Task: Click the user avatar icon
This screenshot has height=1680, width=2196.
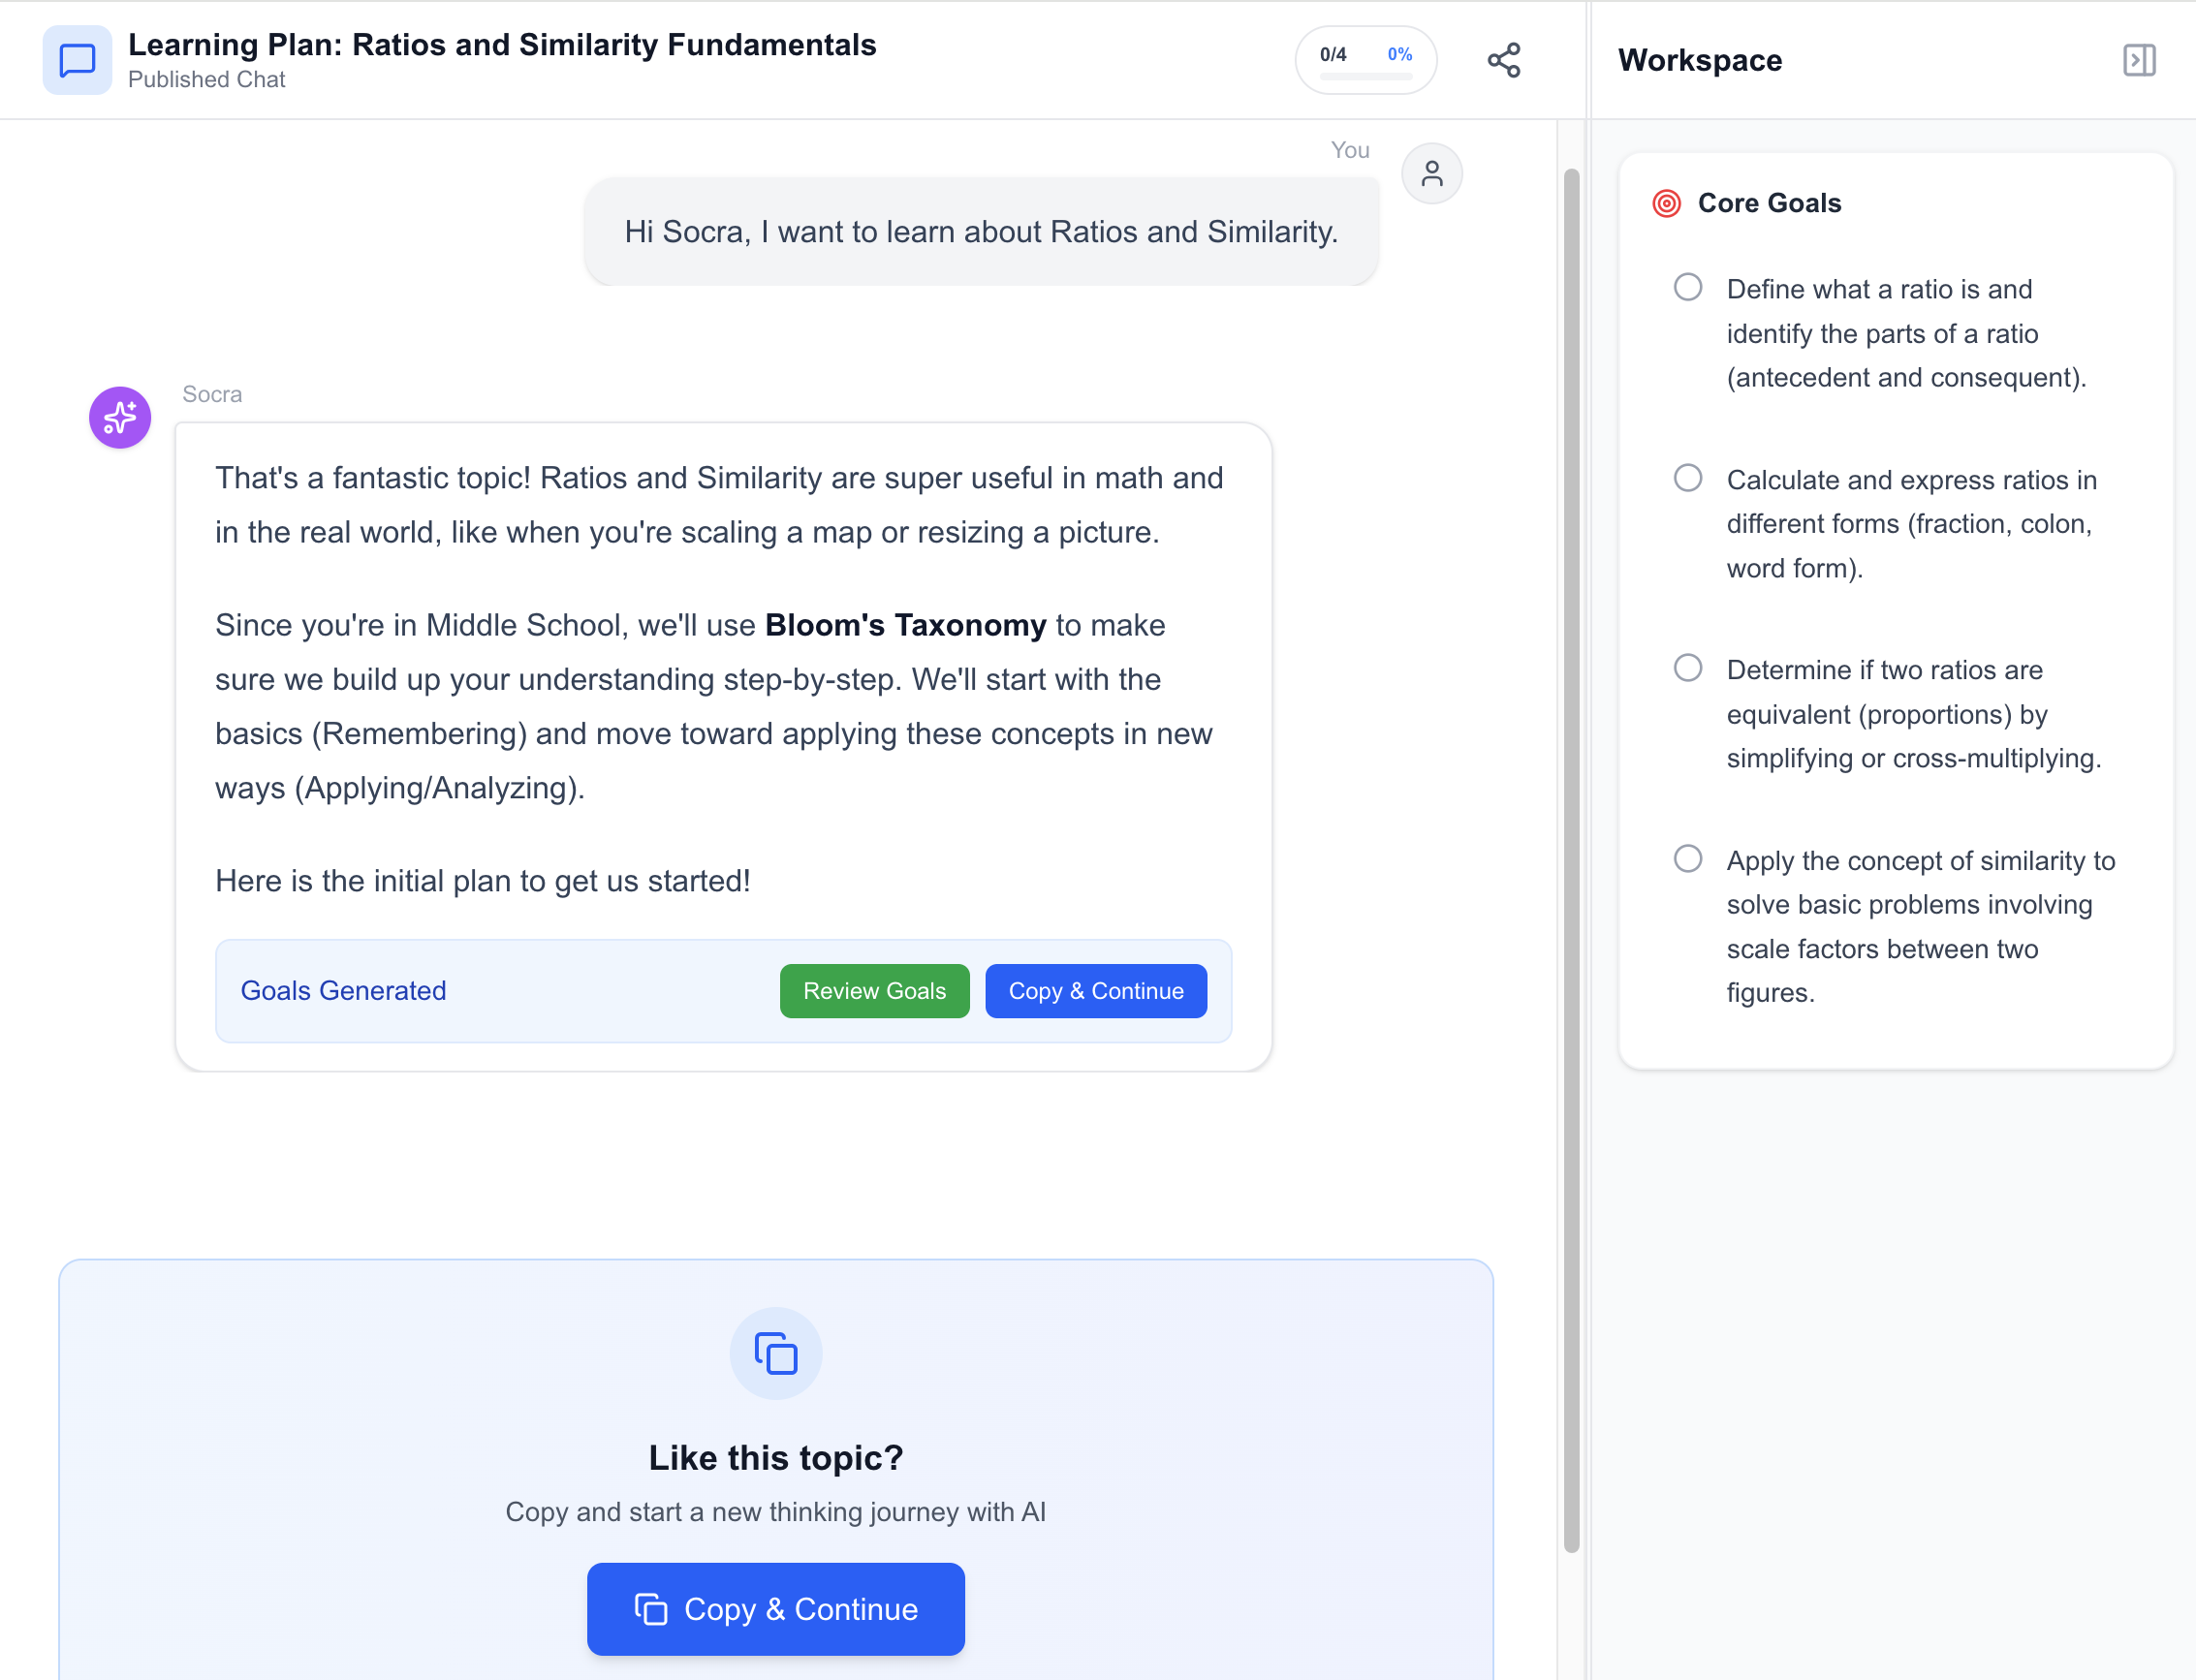Action: tap(1431, 174)
